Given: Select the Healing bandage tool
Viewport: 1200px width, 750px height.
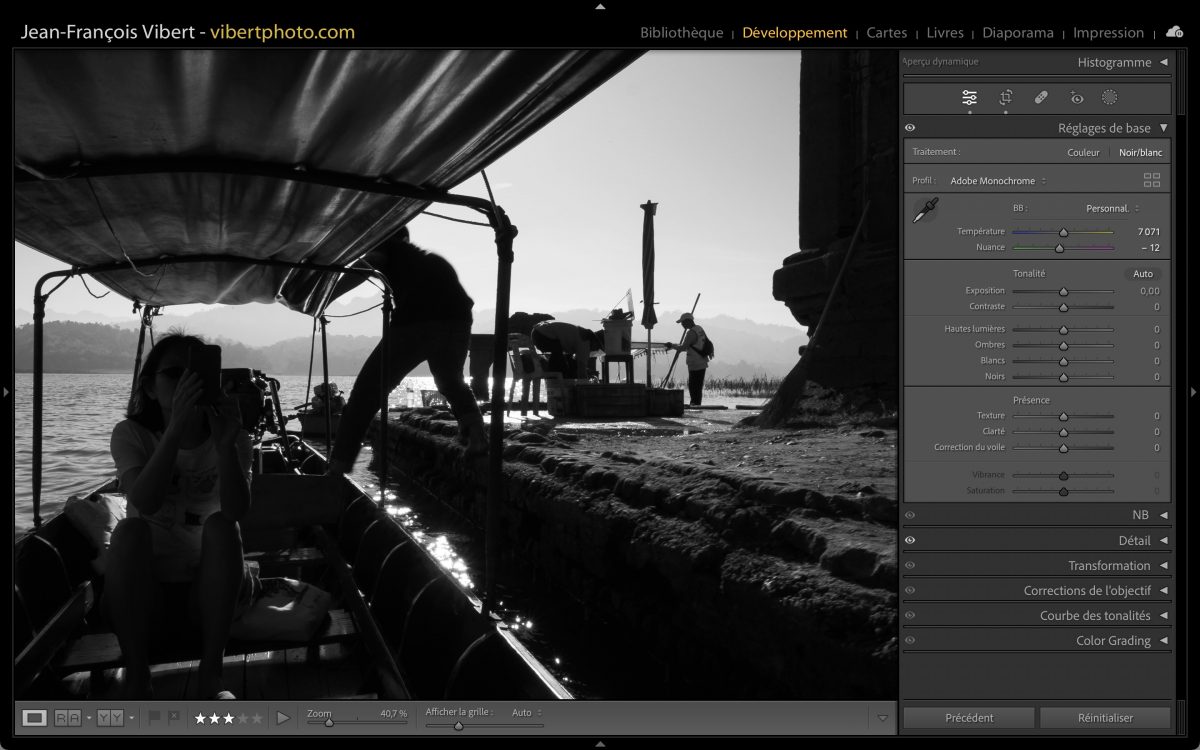Looking at the screenshot, I should click(1041, 98).
